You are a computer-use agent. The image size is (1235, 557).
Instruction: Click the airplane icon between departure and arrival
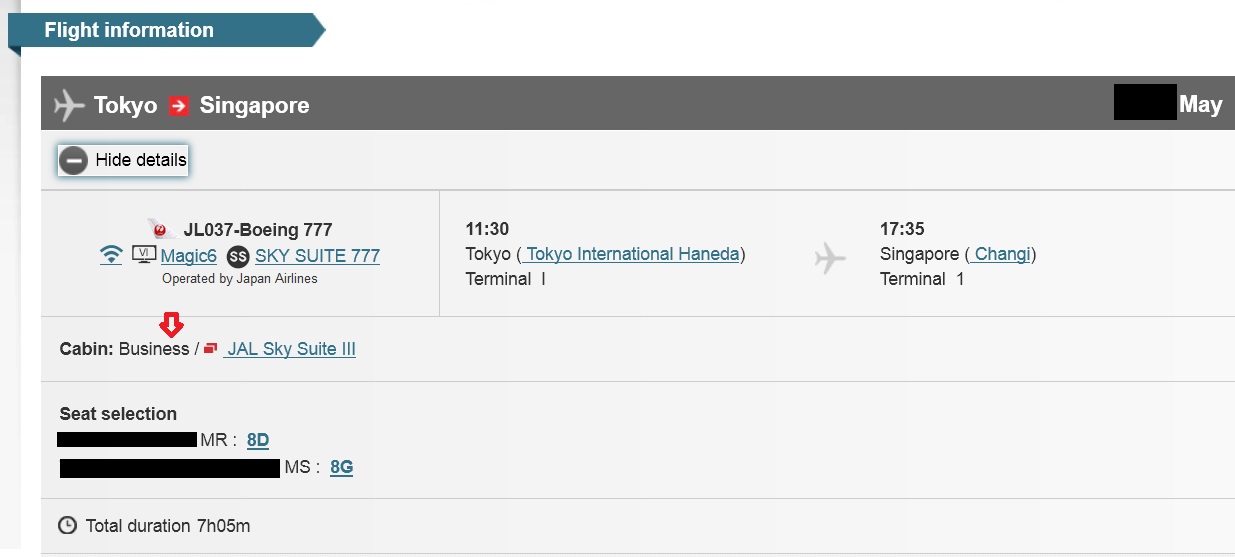[830, 259]
